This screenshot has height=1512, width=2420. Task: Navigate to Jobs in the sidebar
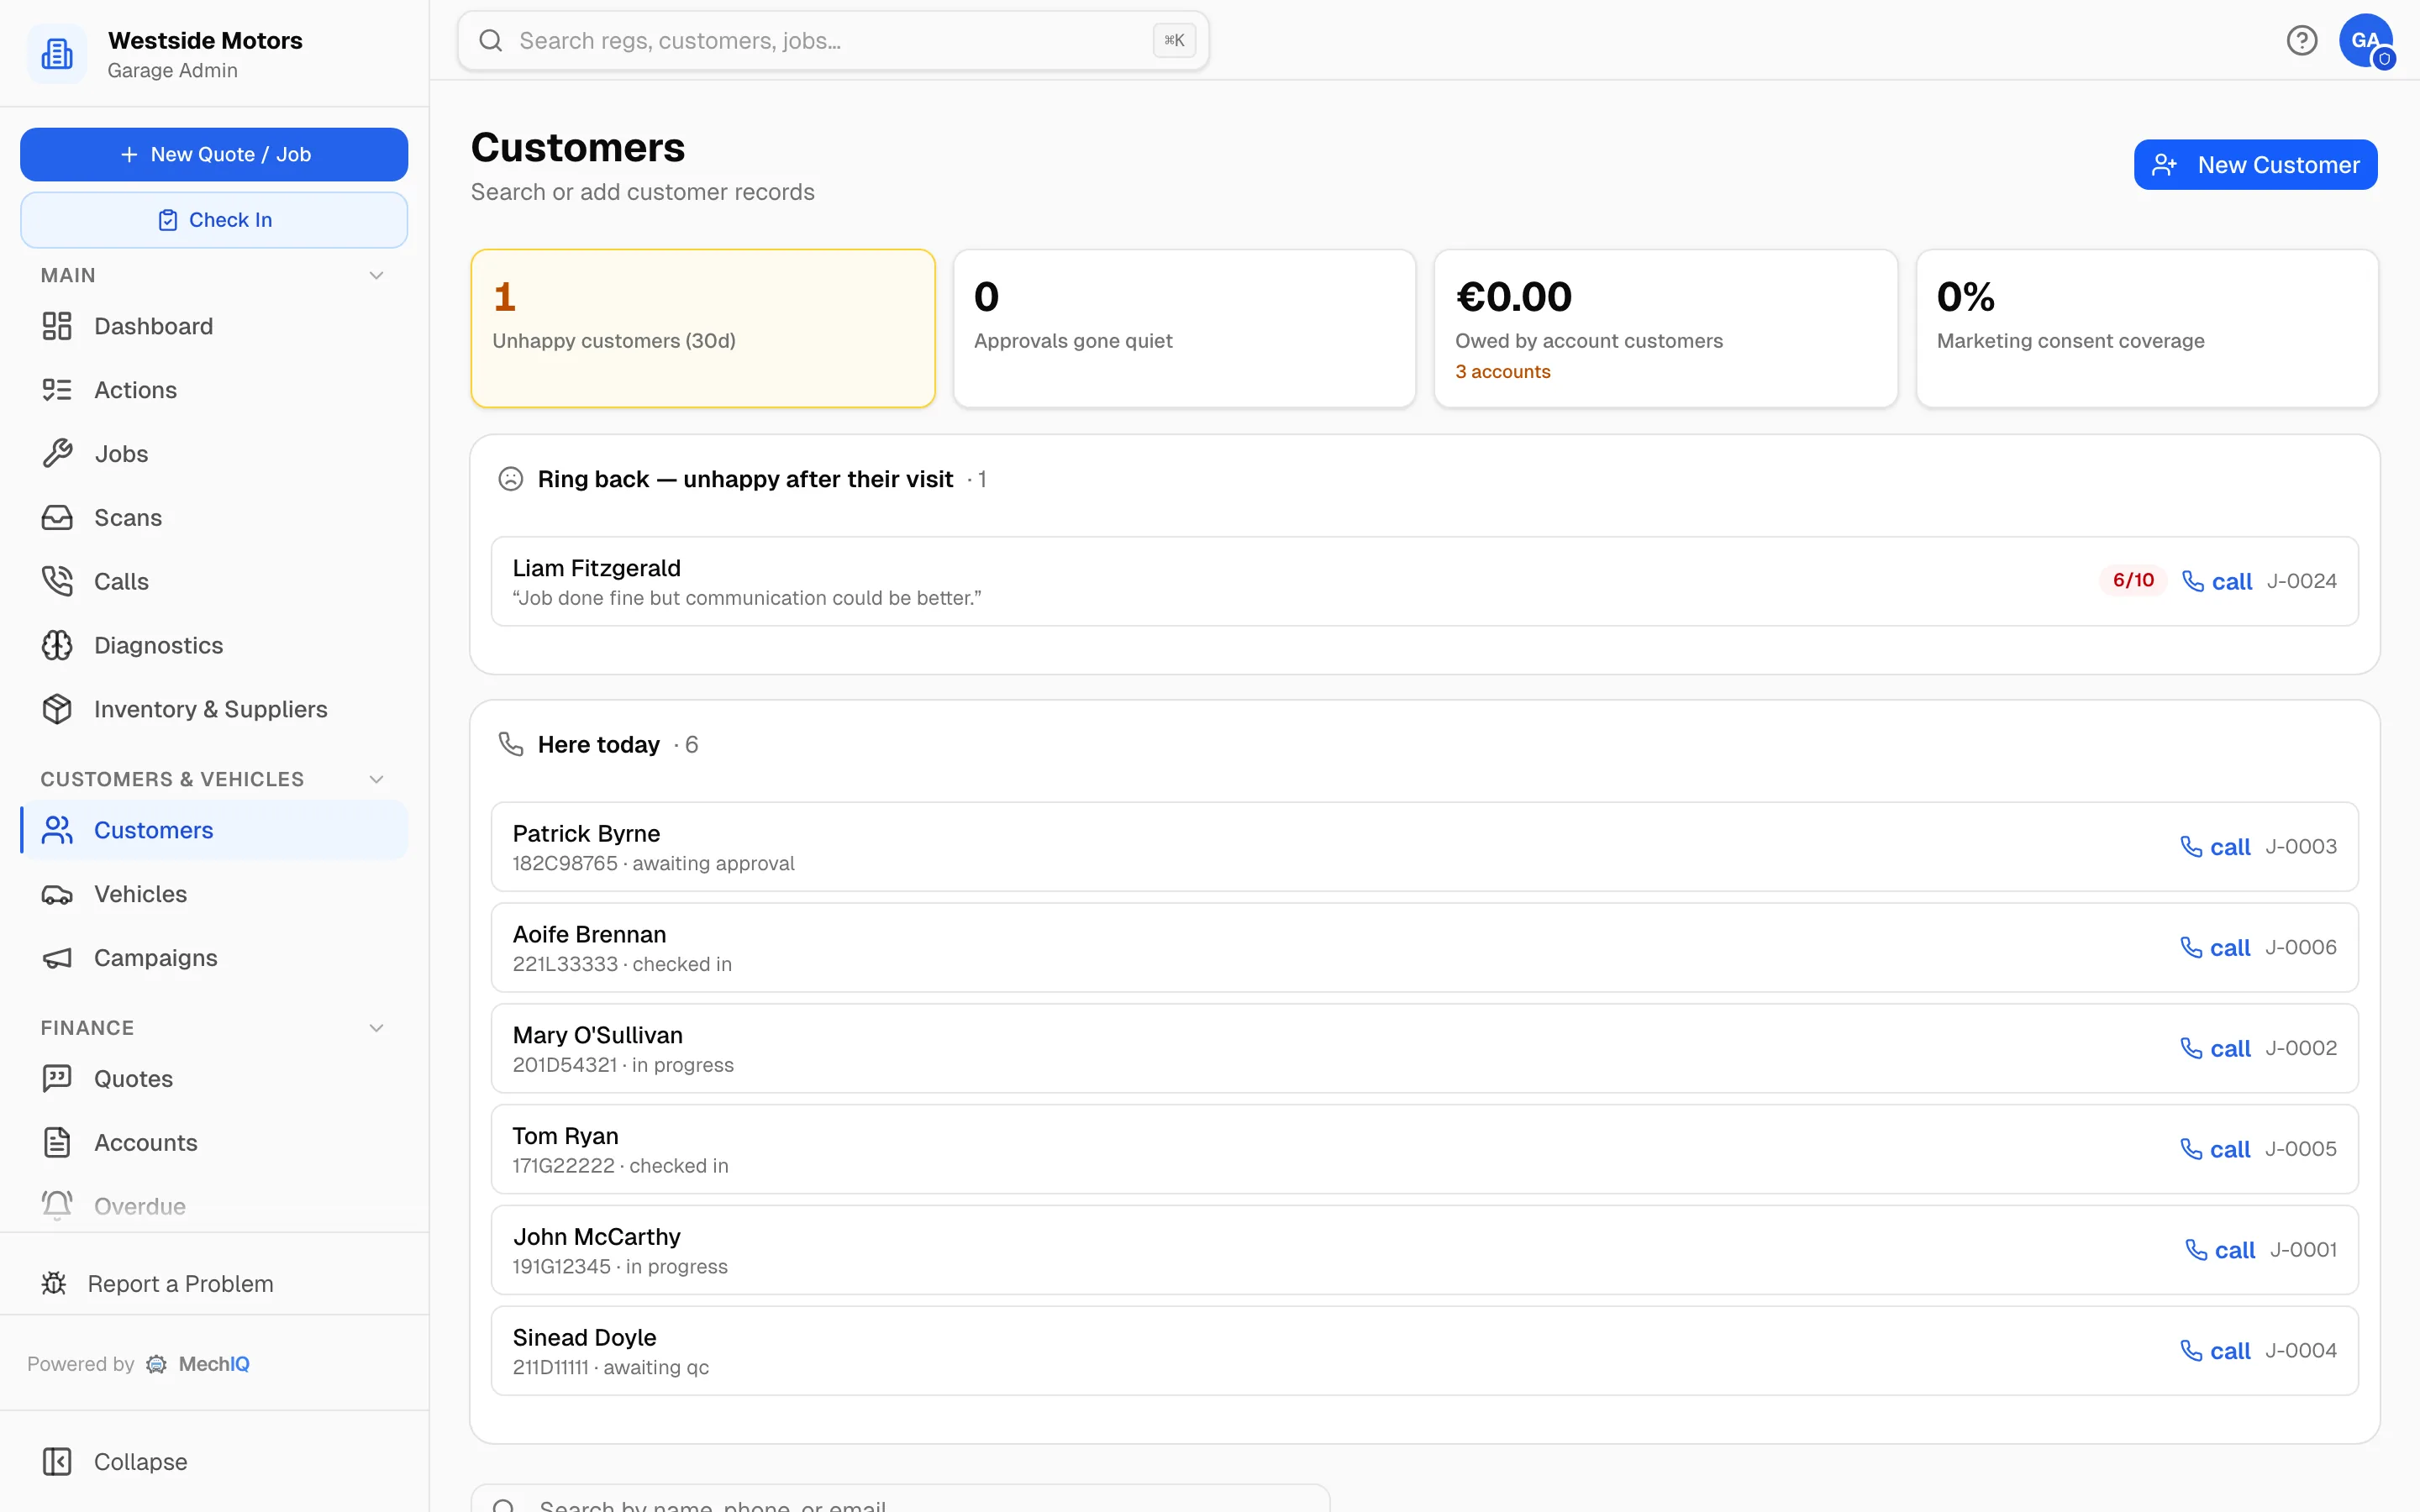click(x=214, y=454)
